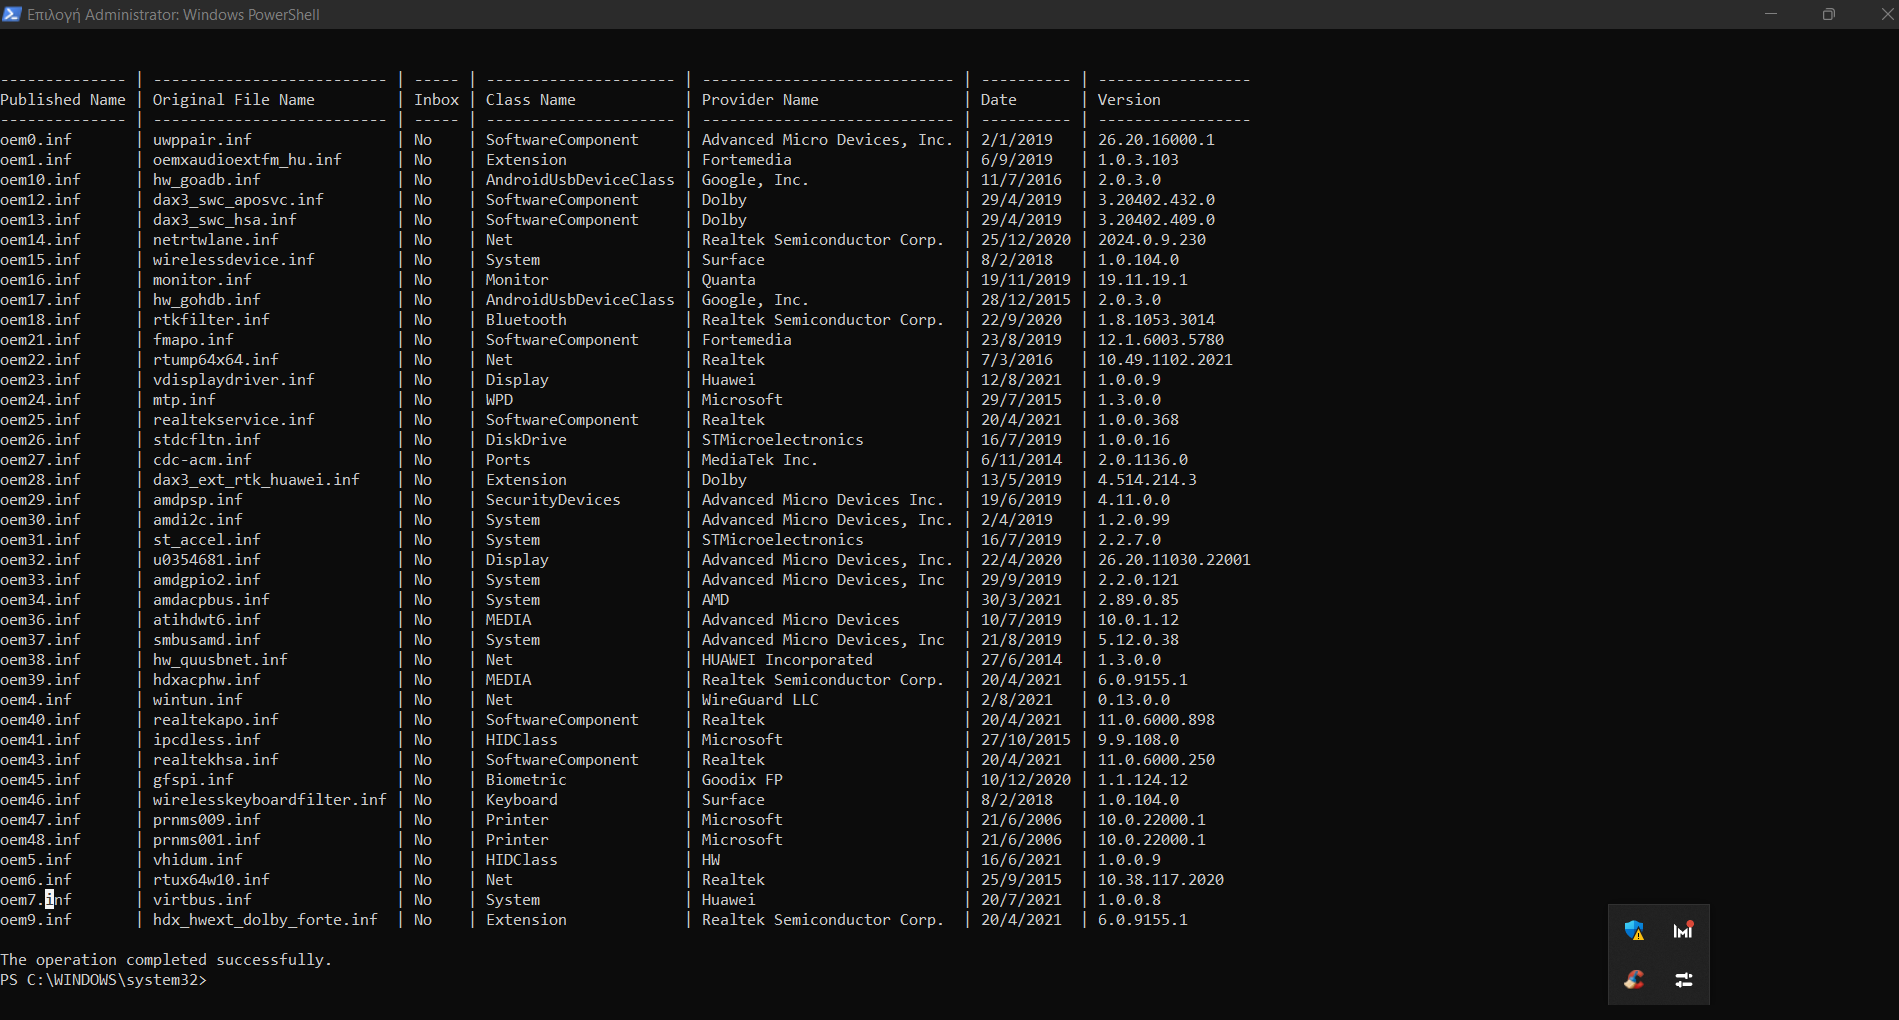Click the PS C:\WINDOWS\system32> prompt line

[104, 980]
